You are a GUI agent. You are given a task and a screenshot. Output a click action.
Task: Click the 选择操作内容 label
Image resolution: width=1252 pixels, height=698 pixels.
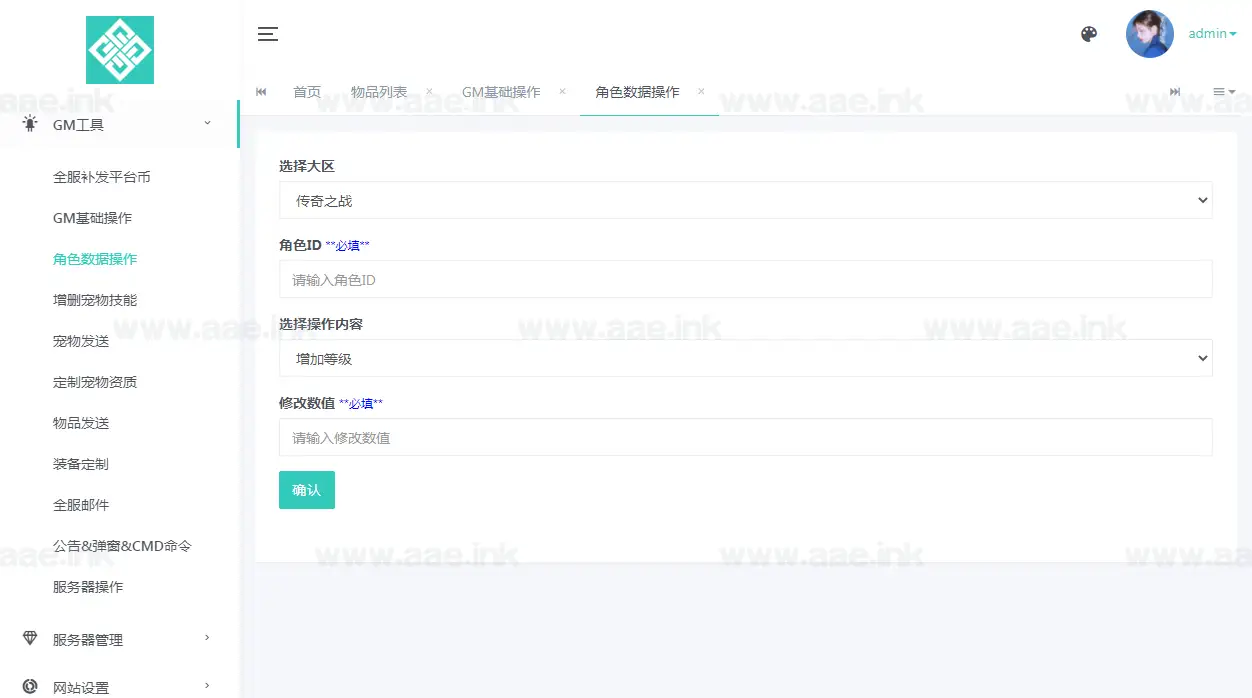(321, 324)
